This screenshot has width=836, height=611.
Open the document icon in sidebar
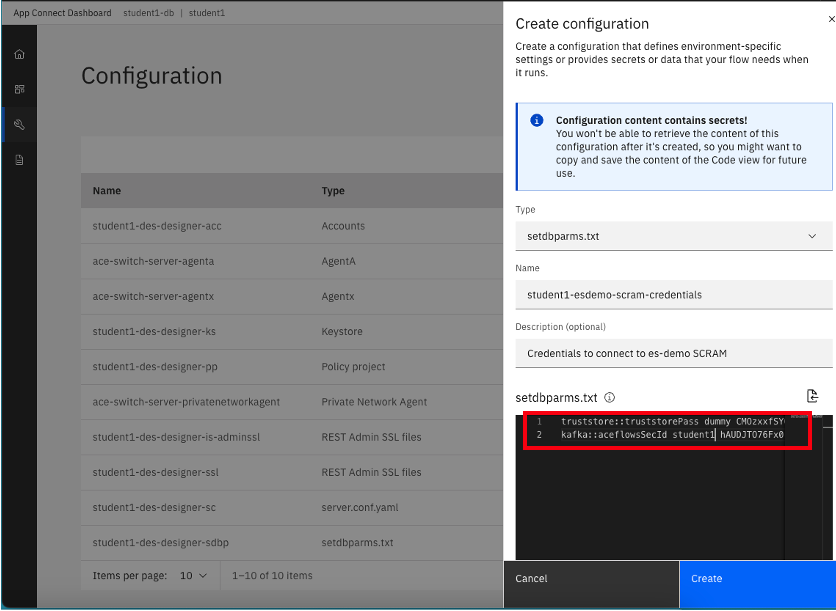[19, 160]
